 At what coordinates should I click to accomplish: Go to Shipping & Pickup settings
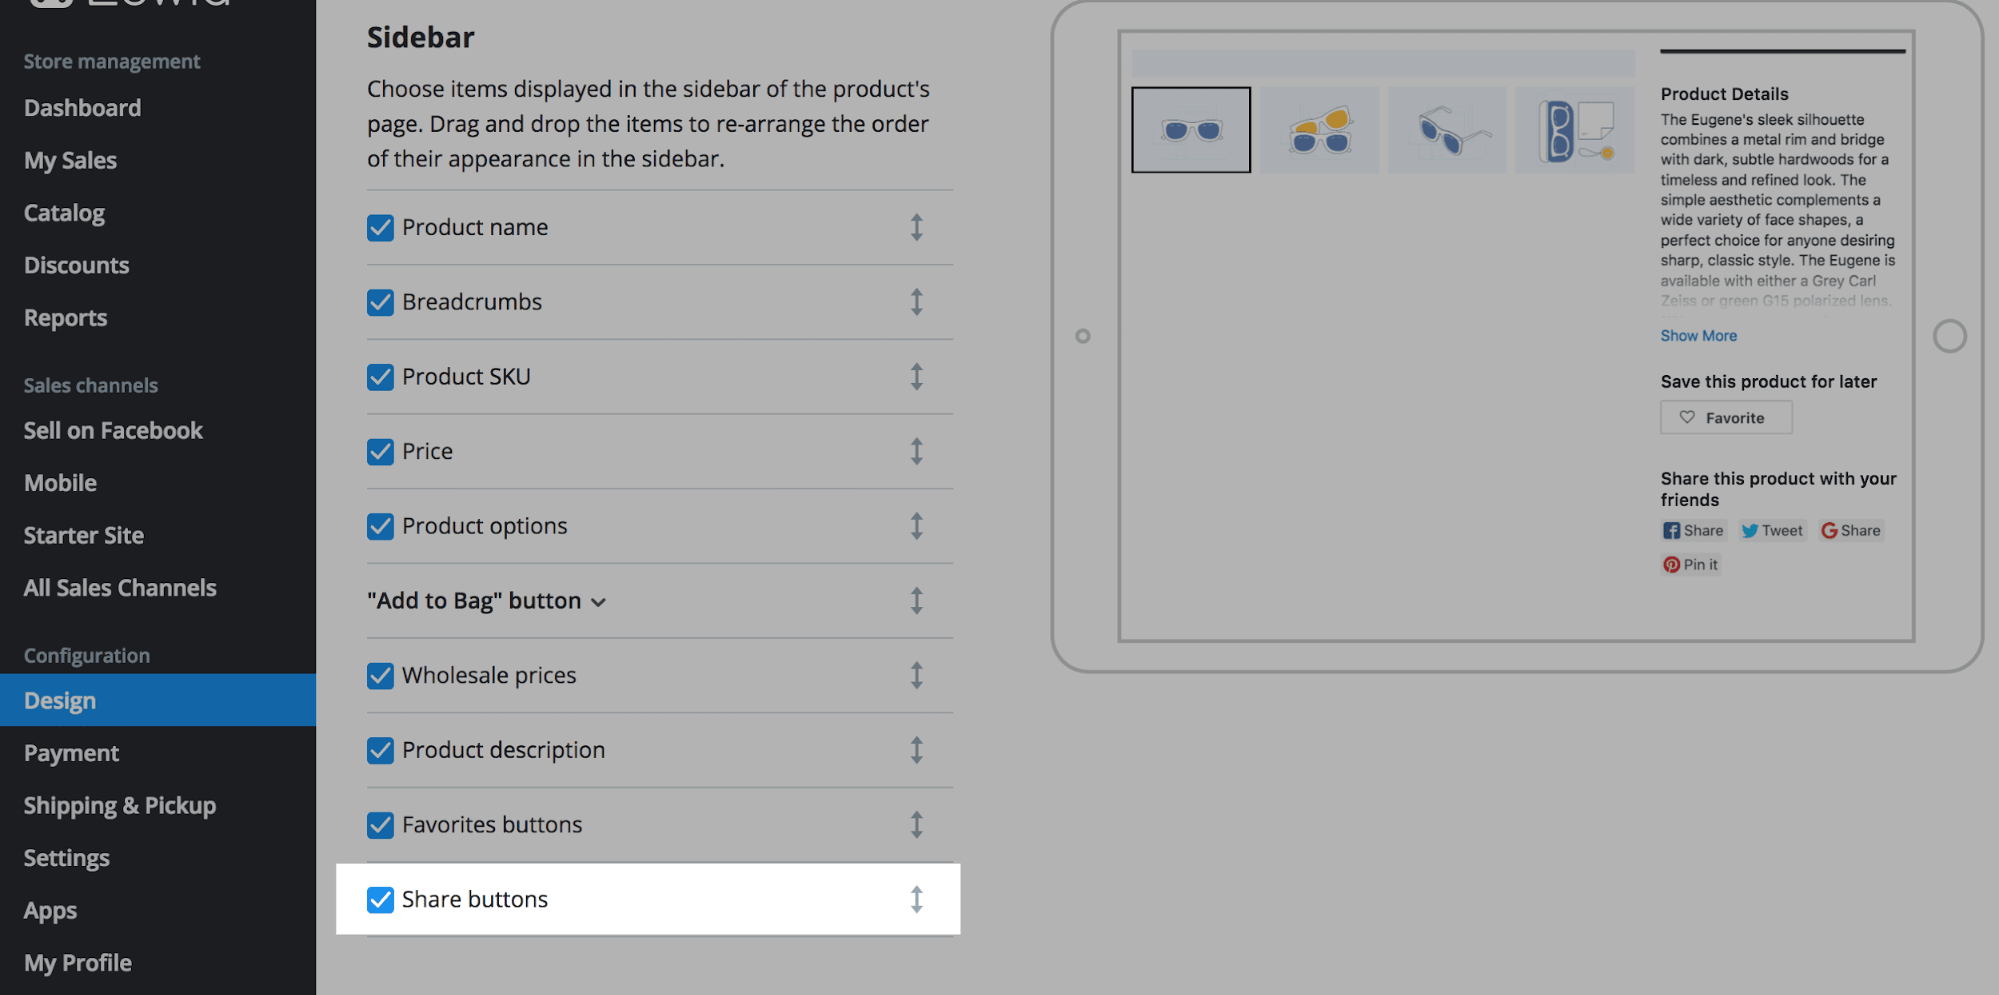[120, 806]
